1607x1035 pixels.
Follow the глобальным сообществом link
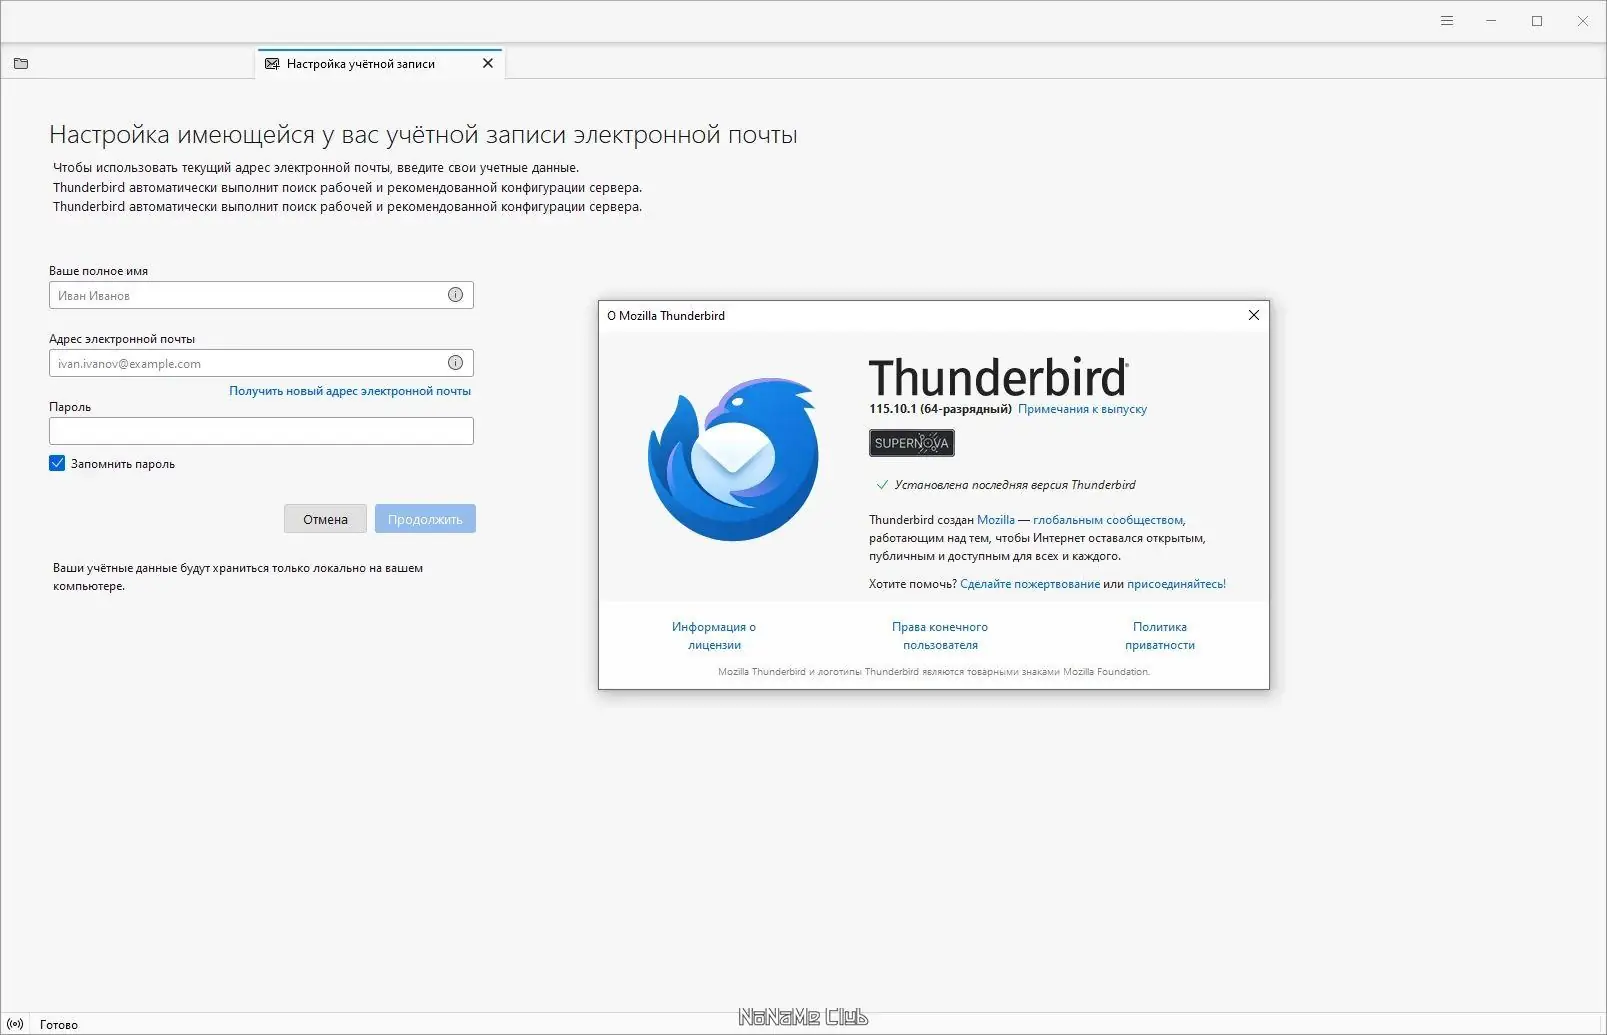pyautogui.click(x=1108, y=520)
